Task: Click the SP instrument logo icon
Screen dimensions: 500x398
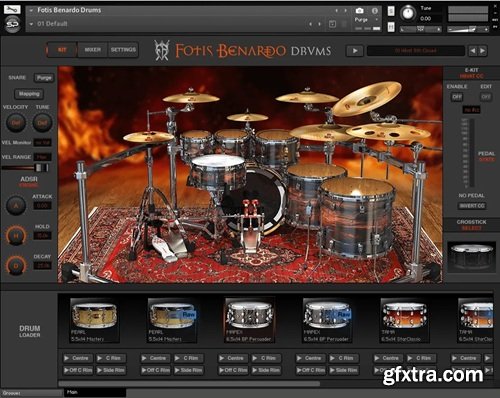Action: click(13, 24)
